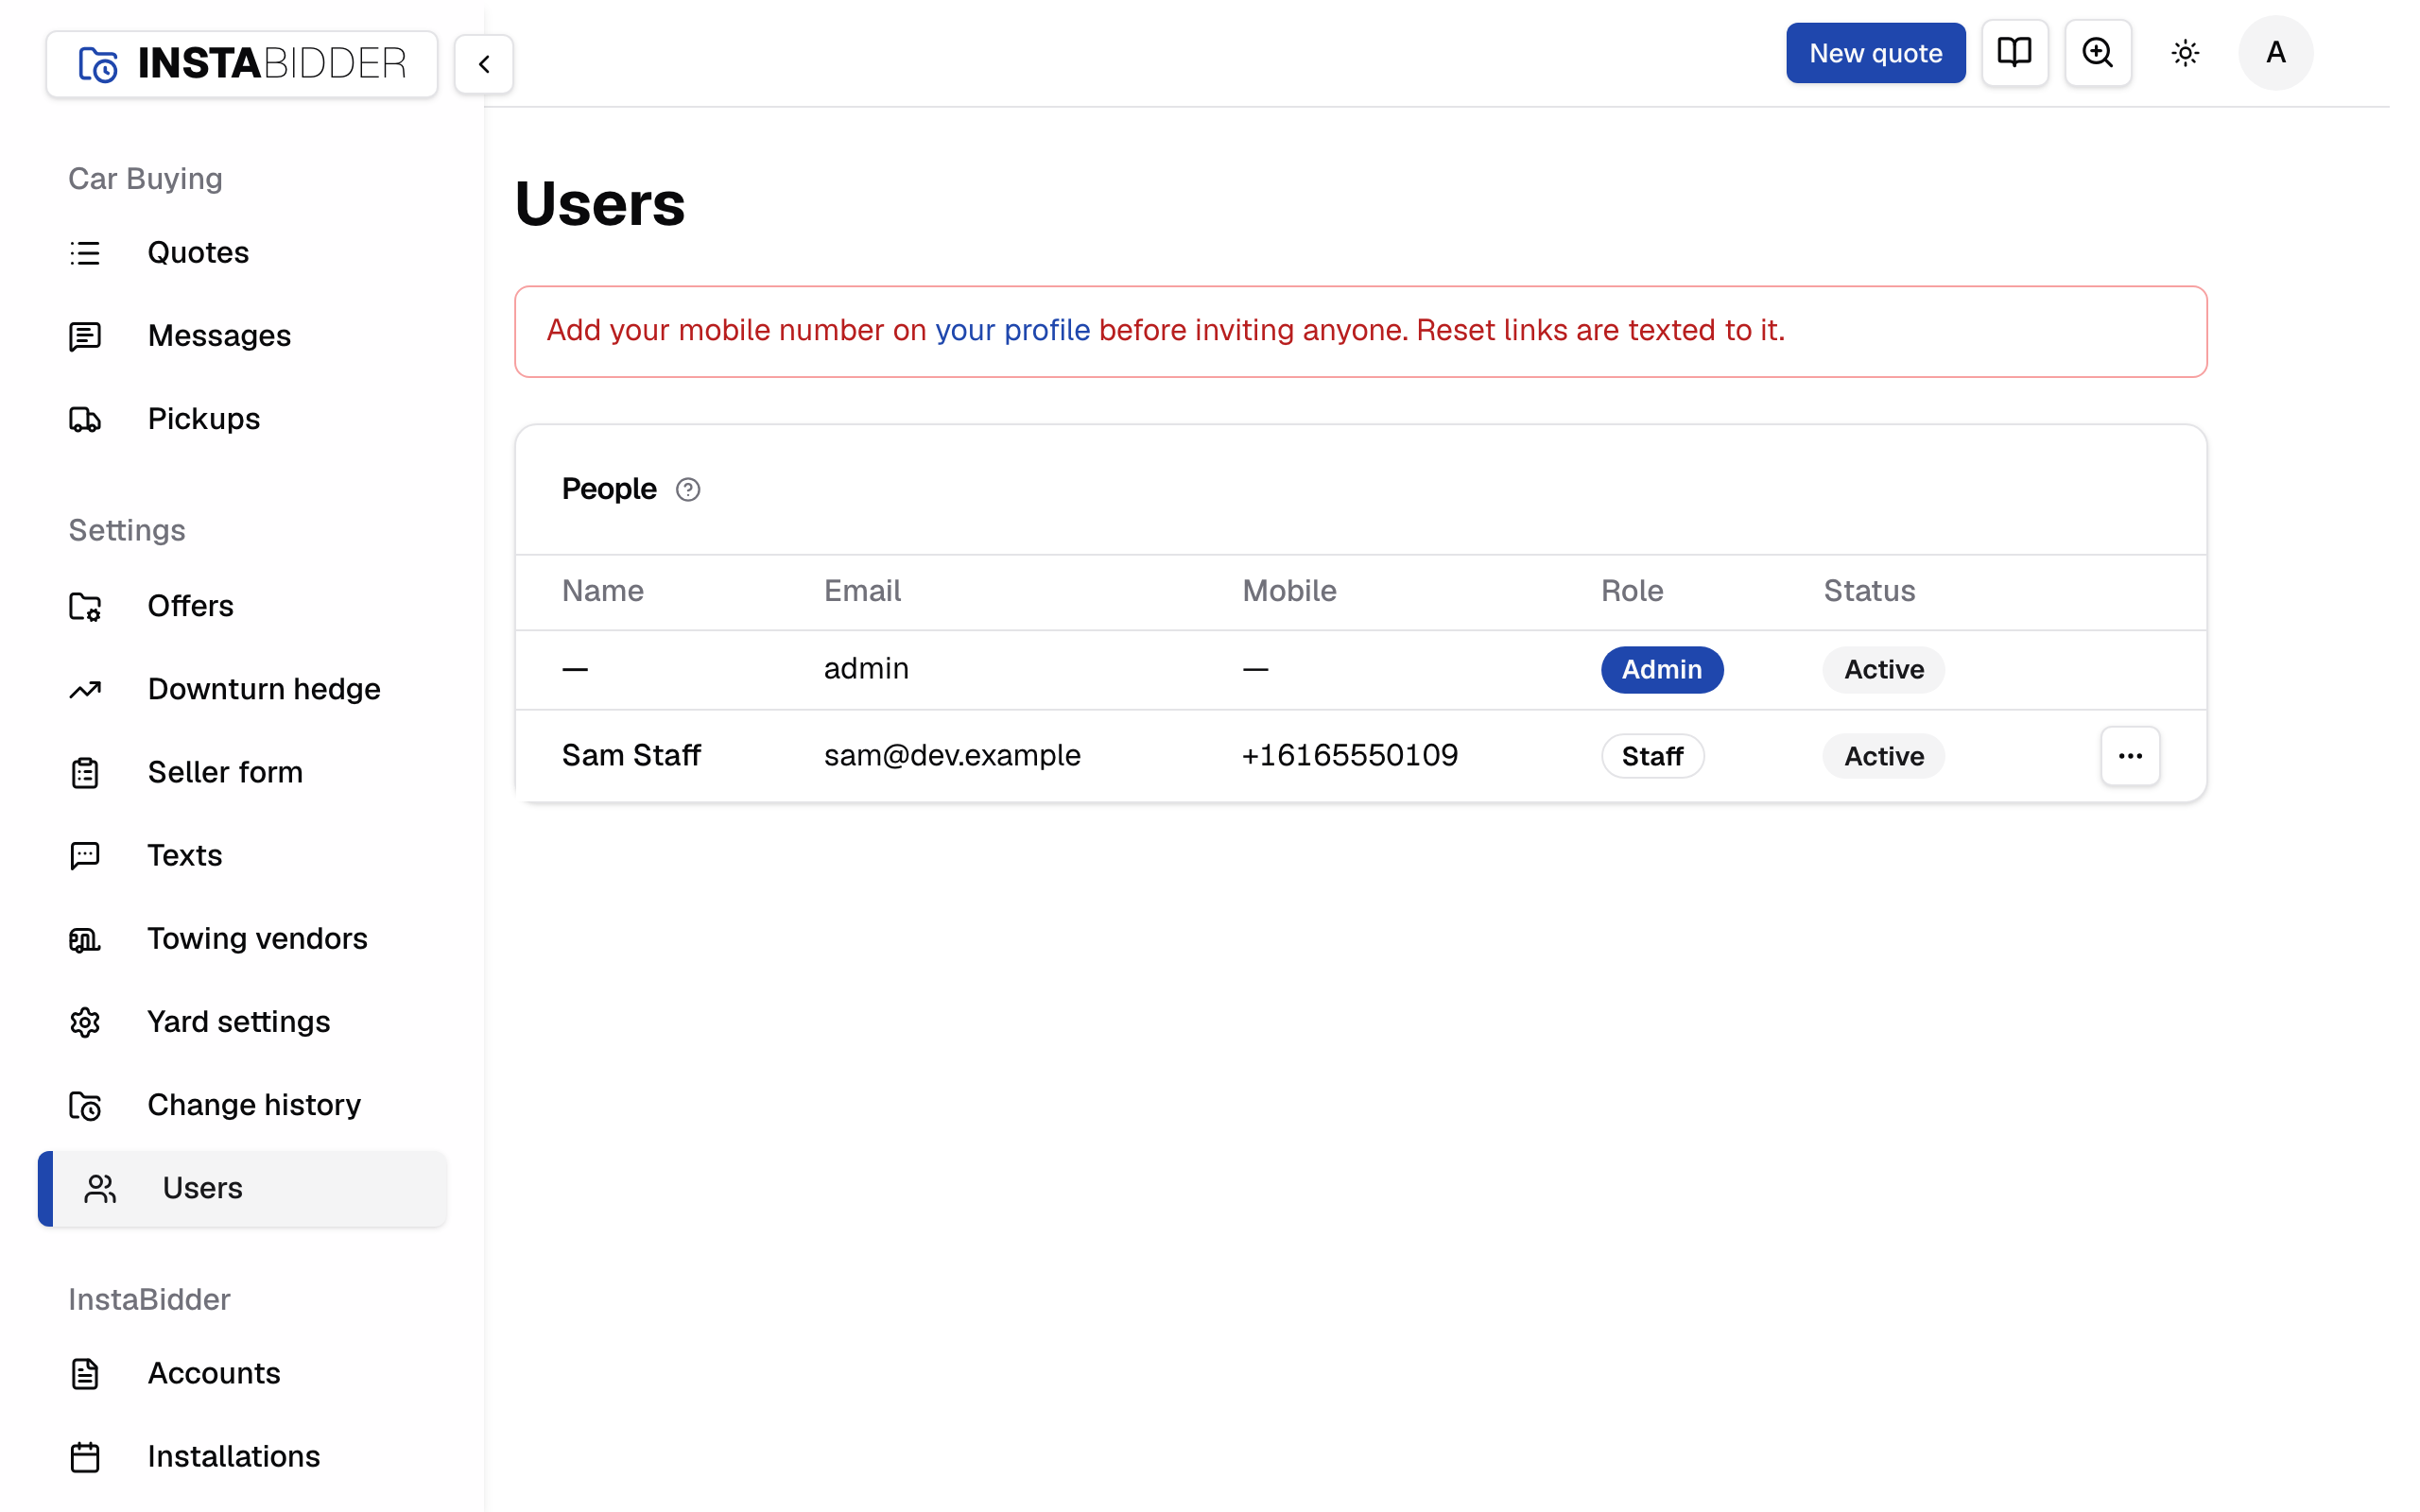Click the Offers folder icon
This screenshot has width=2420, height=1512.
coord(85,606)
